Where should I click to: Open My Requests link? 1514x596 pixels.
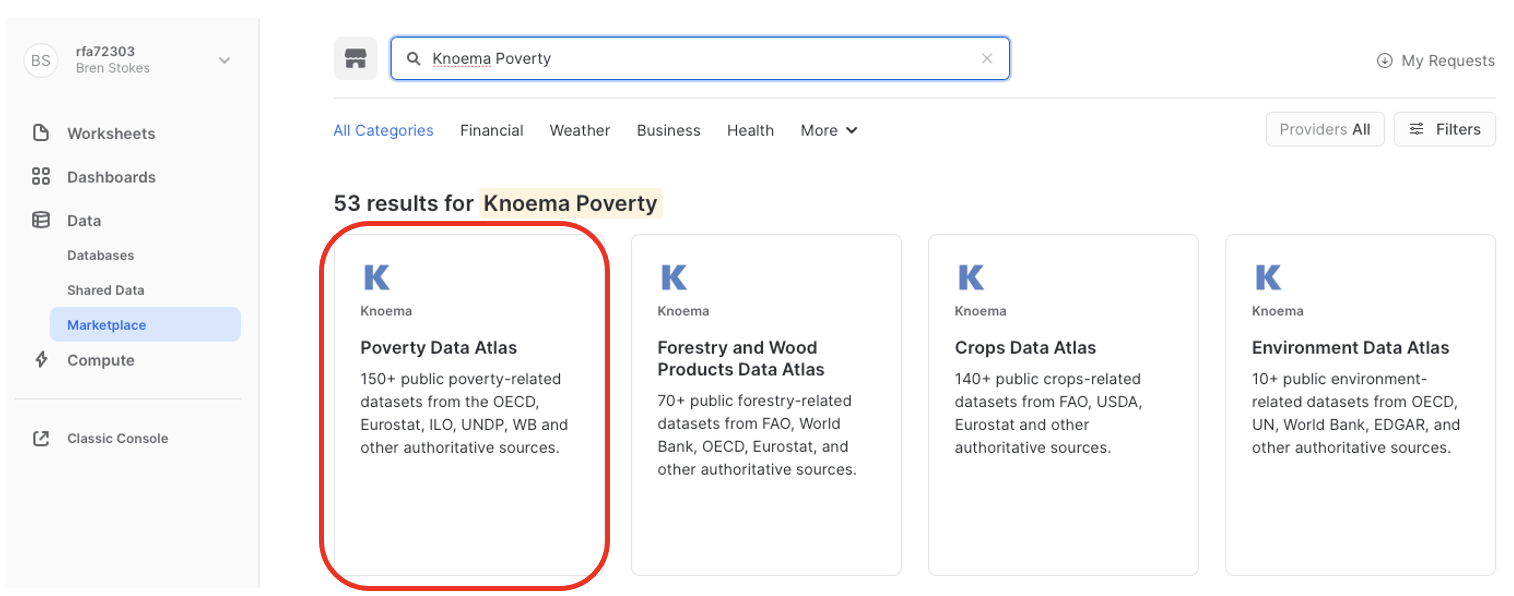point(1436,60)
